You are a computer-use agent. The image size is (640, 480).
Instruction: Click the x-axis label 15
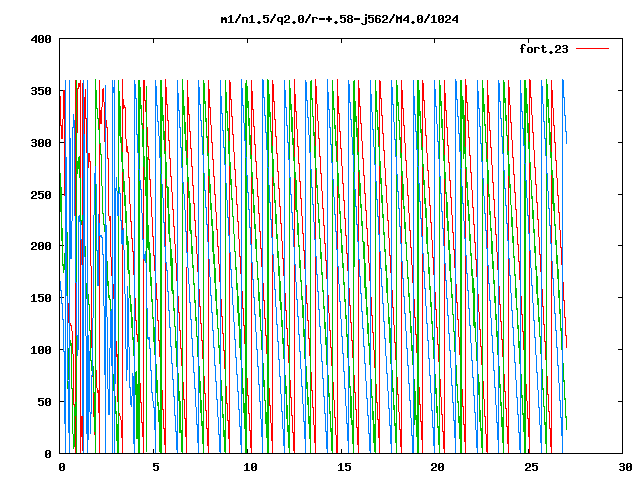point(343,467)
